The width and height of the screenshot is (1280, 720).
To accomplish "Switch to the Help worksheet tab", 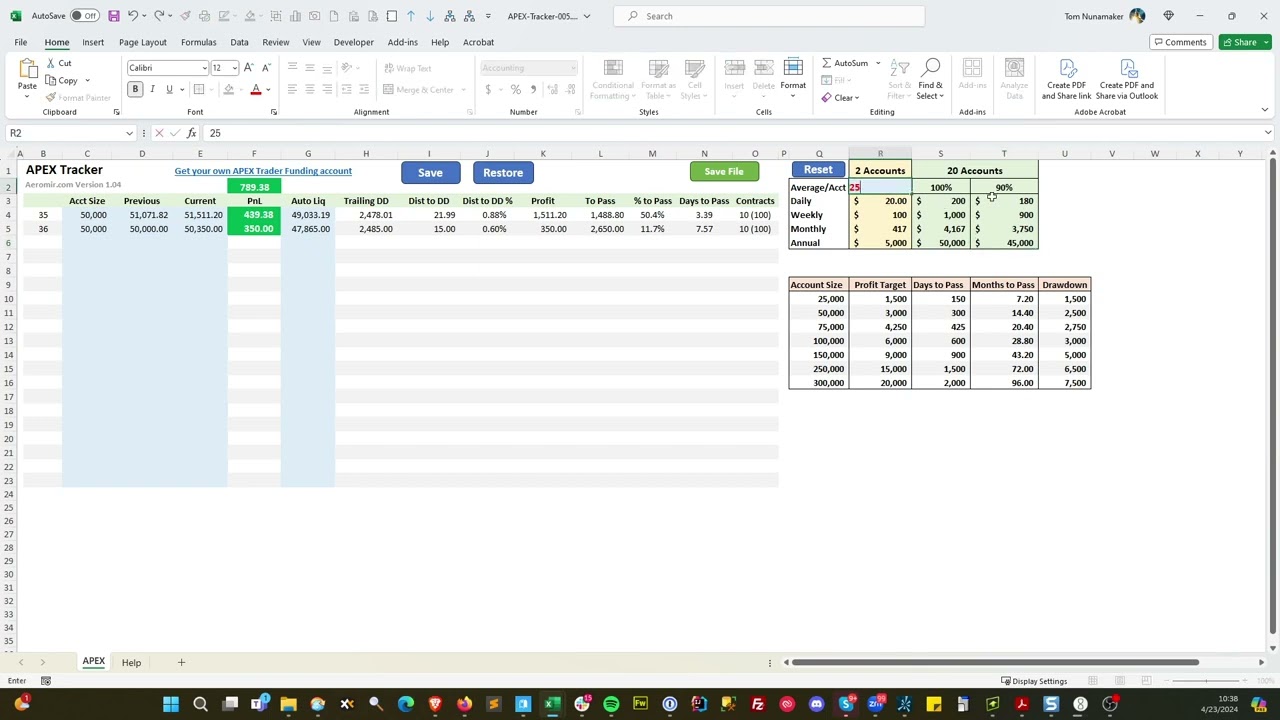I will (131, 662).
